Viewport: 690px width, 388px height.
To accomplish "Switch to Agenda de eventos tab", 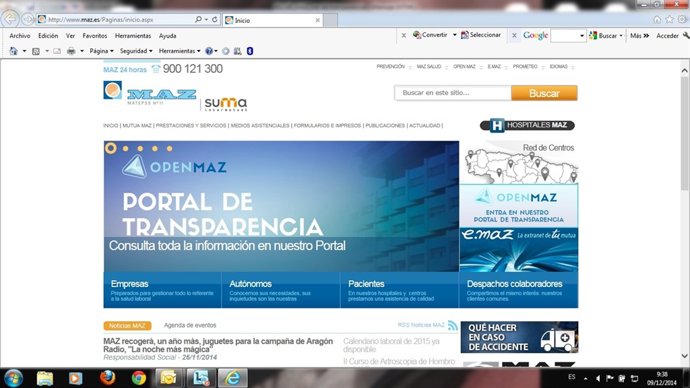I will [x=190, y=325].
